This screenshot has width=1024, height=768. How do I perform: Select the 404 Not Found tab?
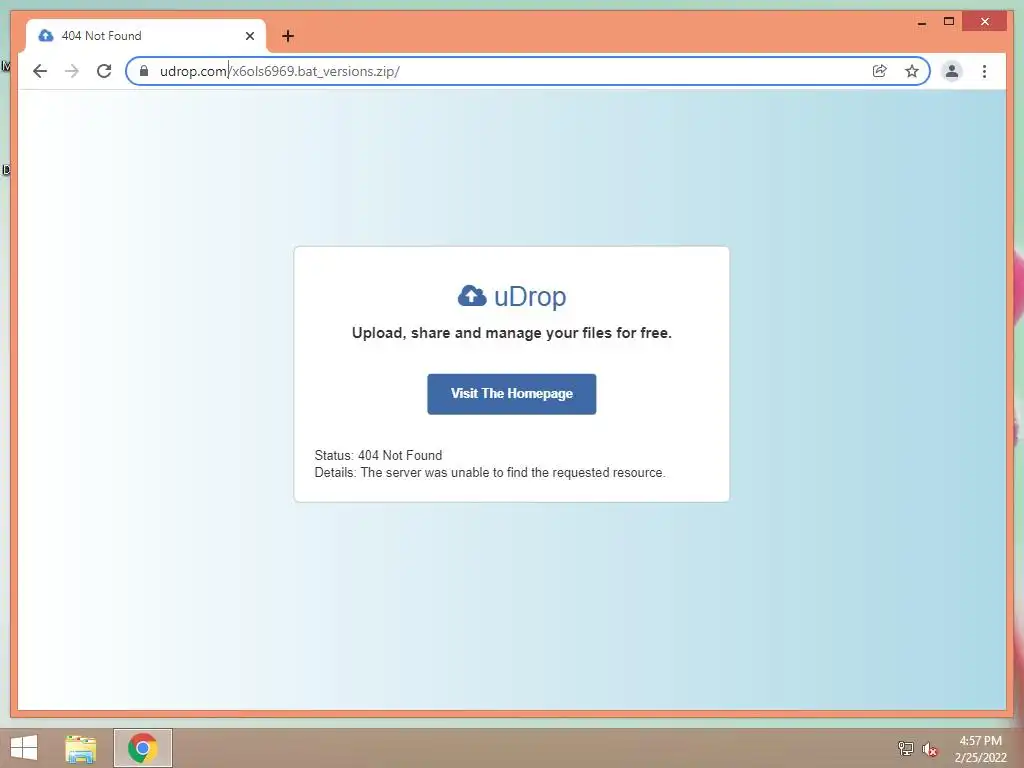click(146, 36)
